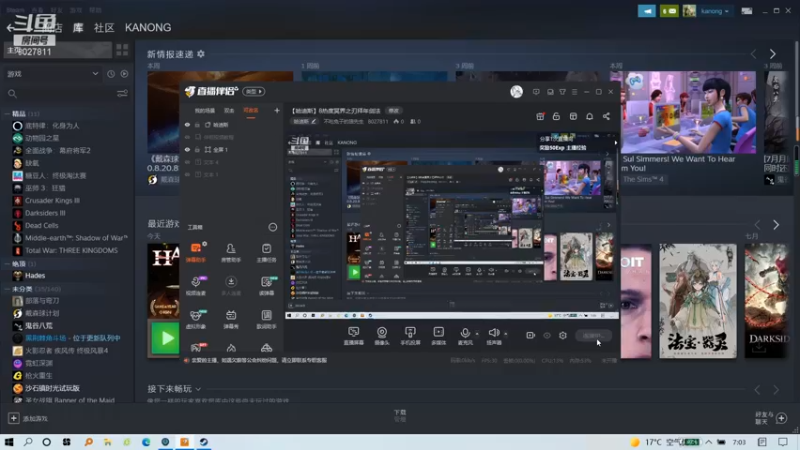Click 添加游戏 at the bottom of Steam
This screenshot has width=800, height=450.
click(28, 418)
